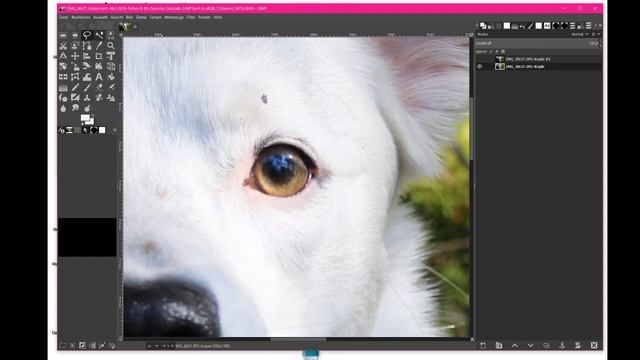
Task: Select the Move tool
Action: pos(75,56)
